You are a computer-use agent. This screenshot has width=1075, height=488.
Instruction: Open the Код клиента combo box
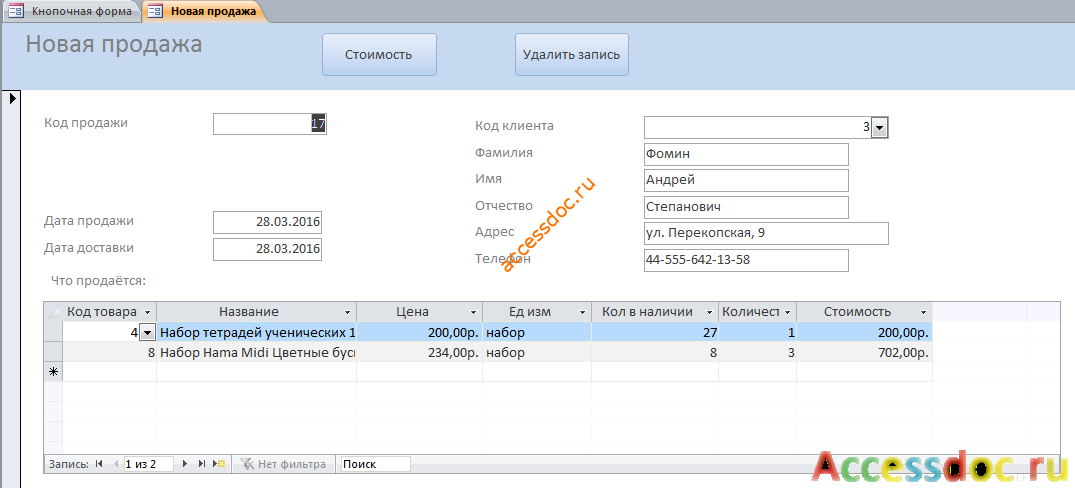pos(880,127)
